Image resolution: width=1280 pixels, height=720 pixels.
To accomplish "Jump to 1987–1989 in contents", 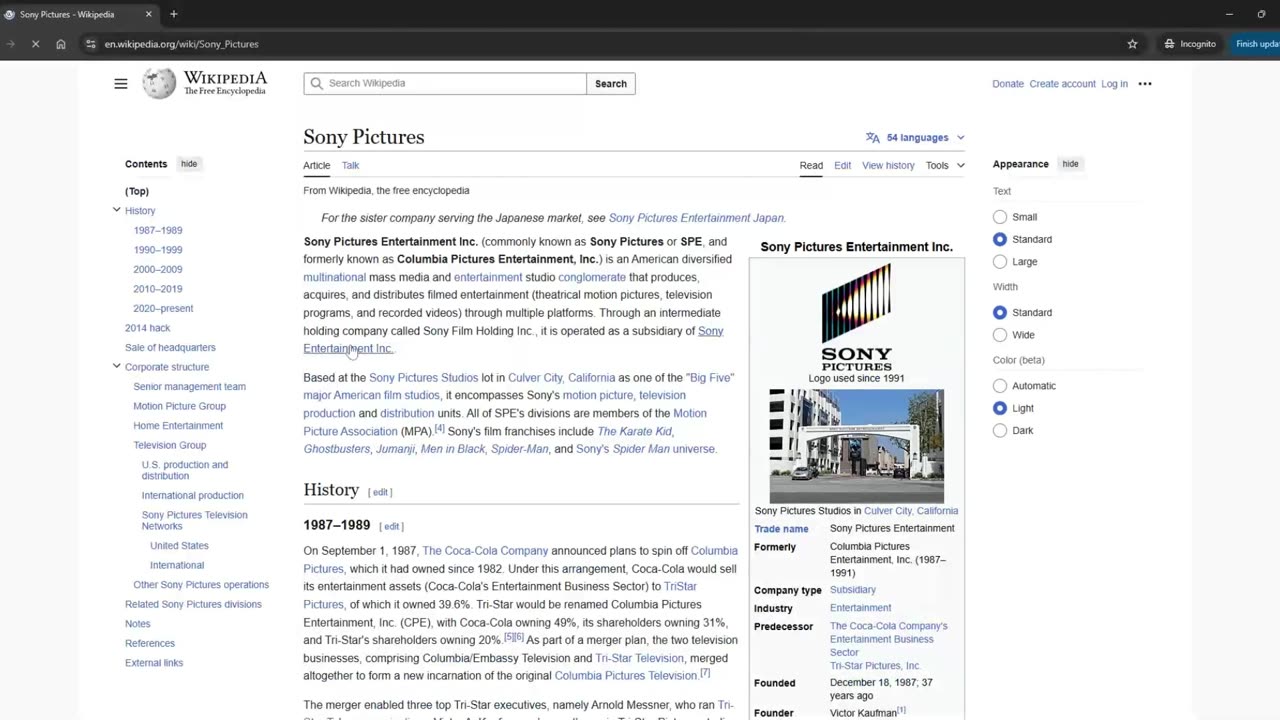I will [x=158, y=230].
